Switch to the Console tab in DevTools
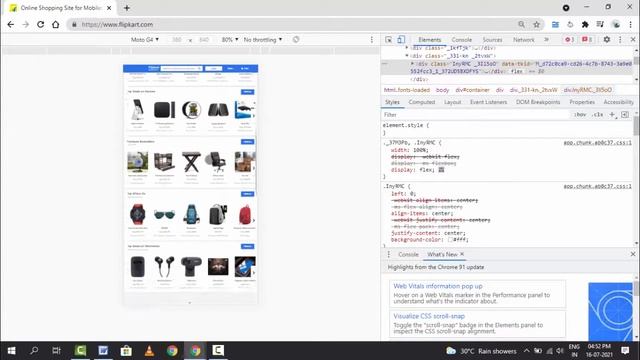Image resolution: width=640 pixels, height=360 pixels. click(462, 40)
